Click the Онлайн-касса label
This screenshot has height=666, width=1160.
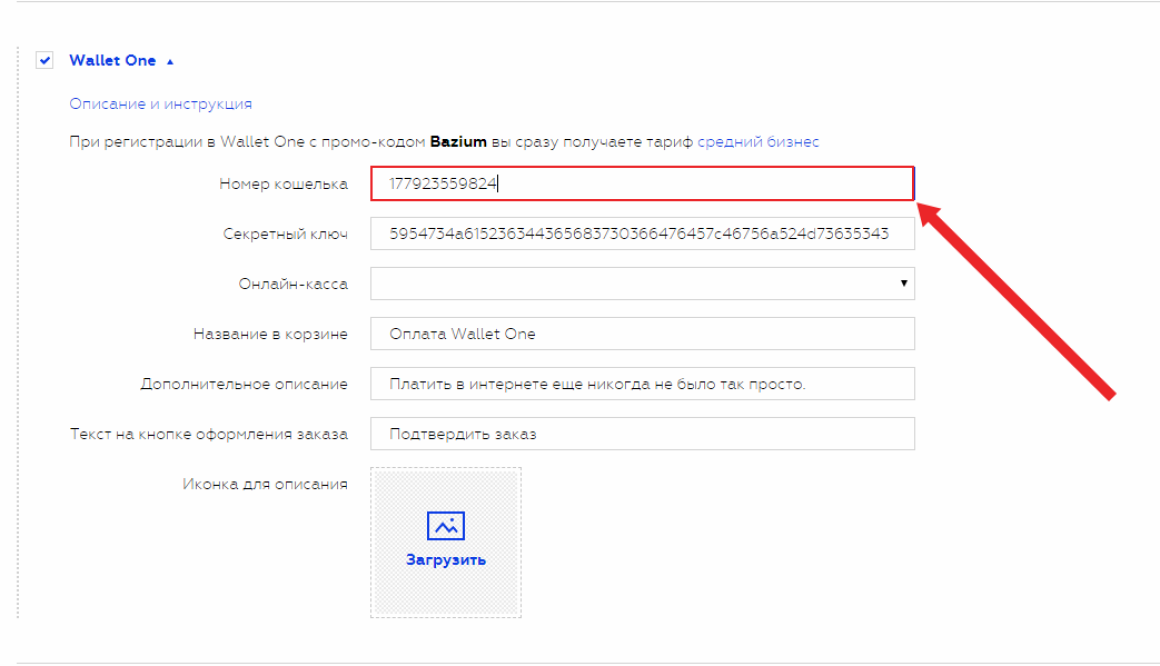coord(293,283)
